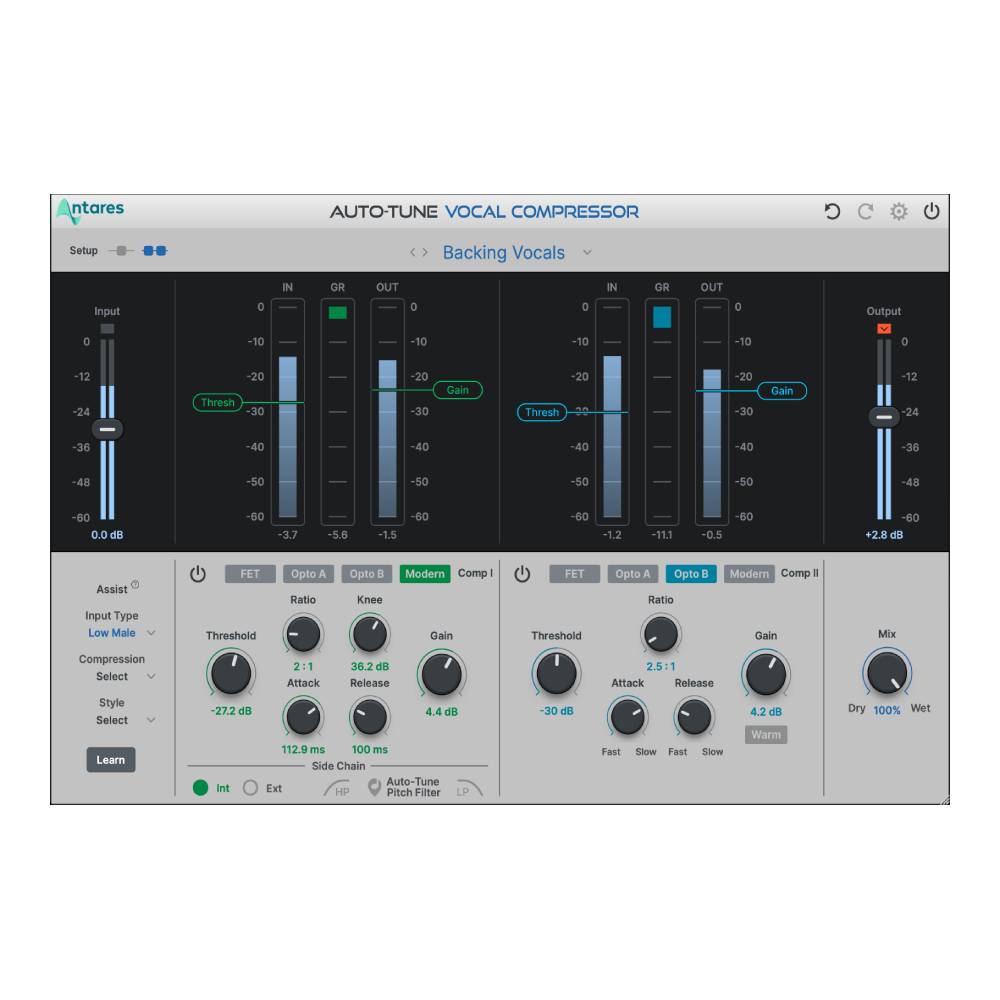1000x1000 pixels.
Task: Select Modern mode in Comp II
Action: coord(749,574)
